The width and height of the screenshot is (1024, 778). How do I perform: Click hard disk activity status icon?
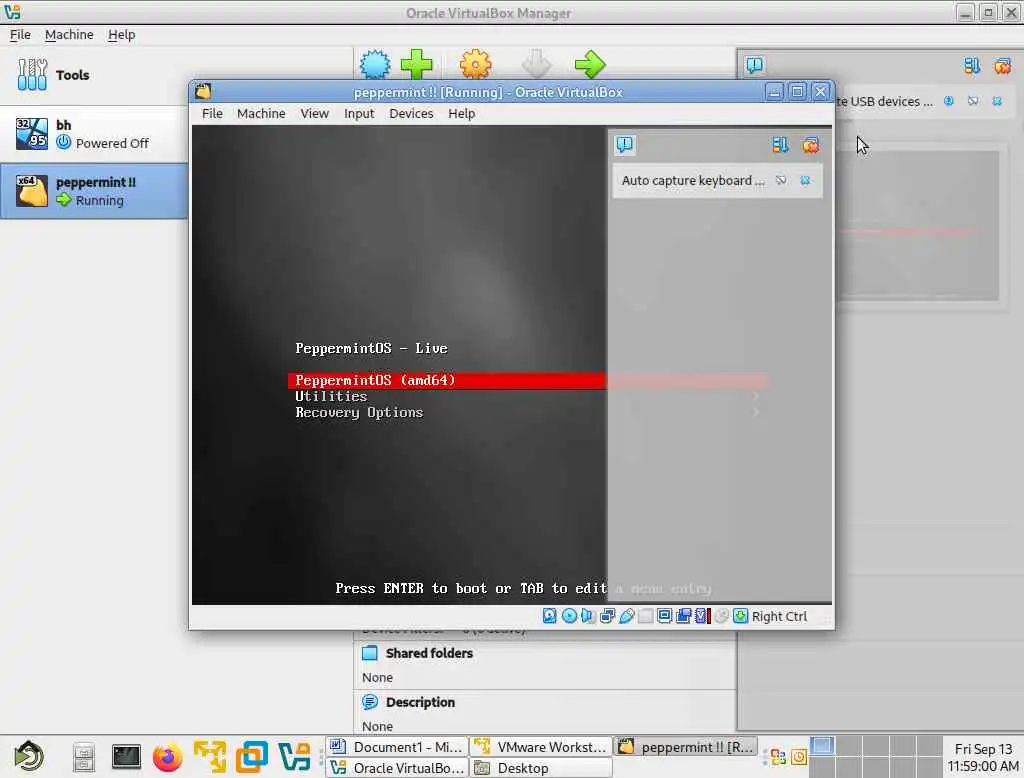click(550, 616)
